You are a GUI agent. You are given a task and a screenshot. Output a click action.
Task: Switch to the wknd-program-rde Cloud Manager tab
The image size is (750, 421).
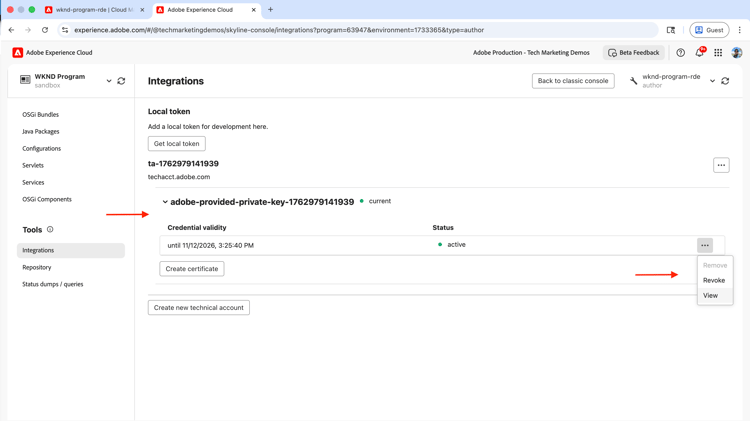95,10
